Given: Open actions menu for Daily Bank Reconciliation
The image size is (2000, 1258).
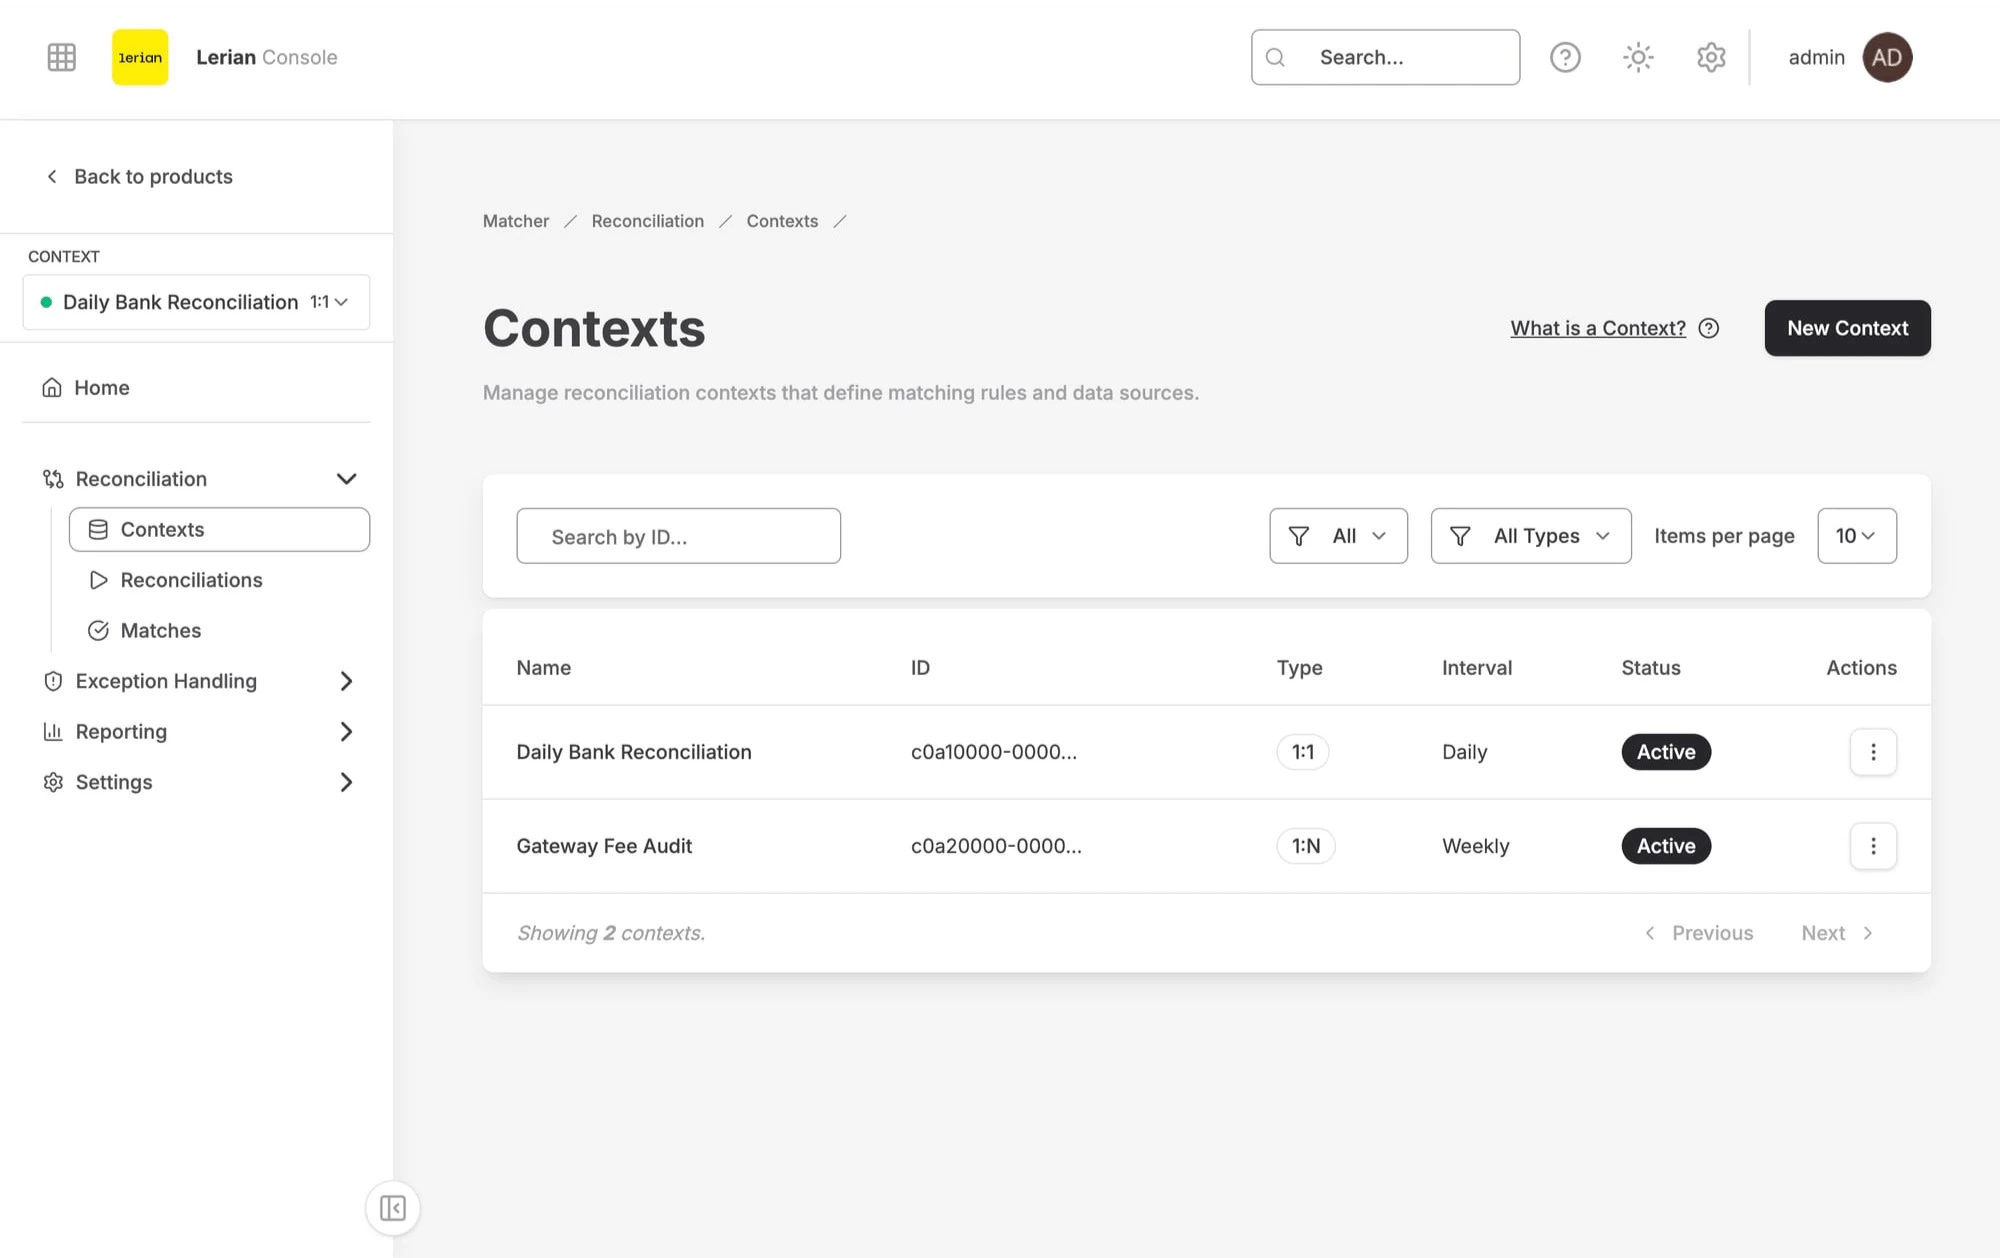Looking at the screenshot, I should (1873, 752).
